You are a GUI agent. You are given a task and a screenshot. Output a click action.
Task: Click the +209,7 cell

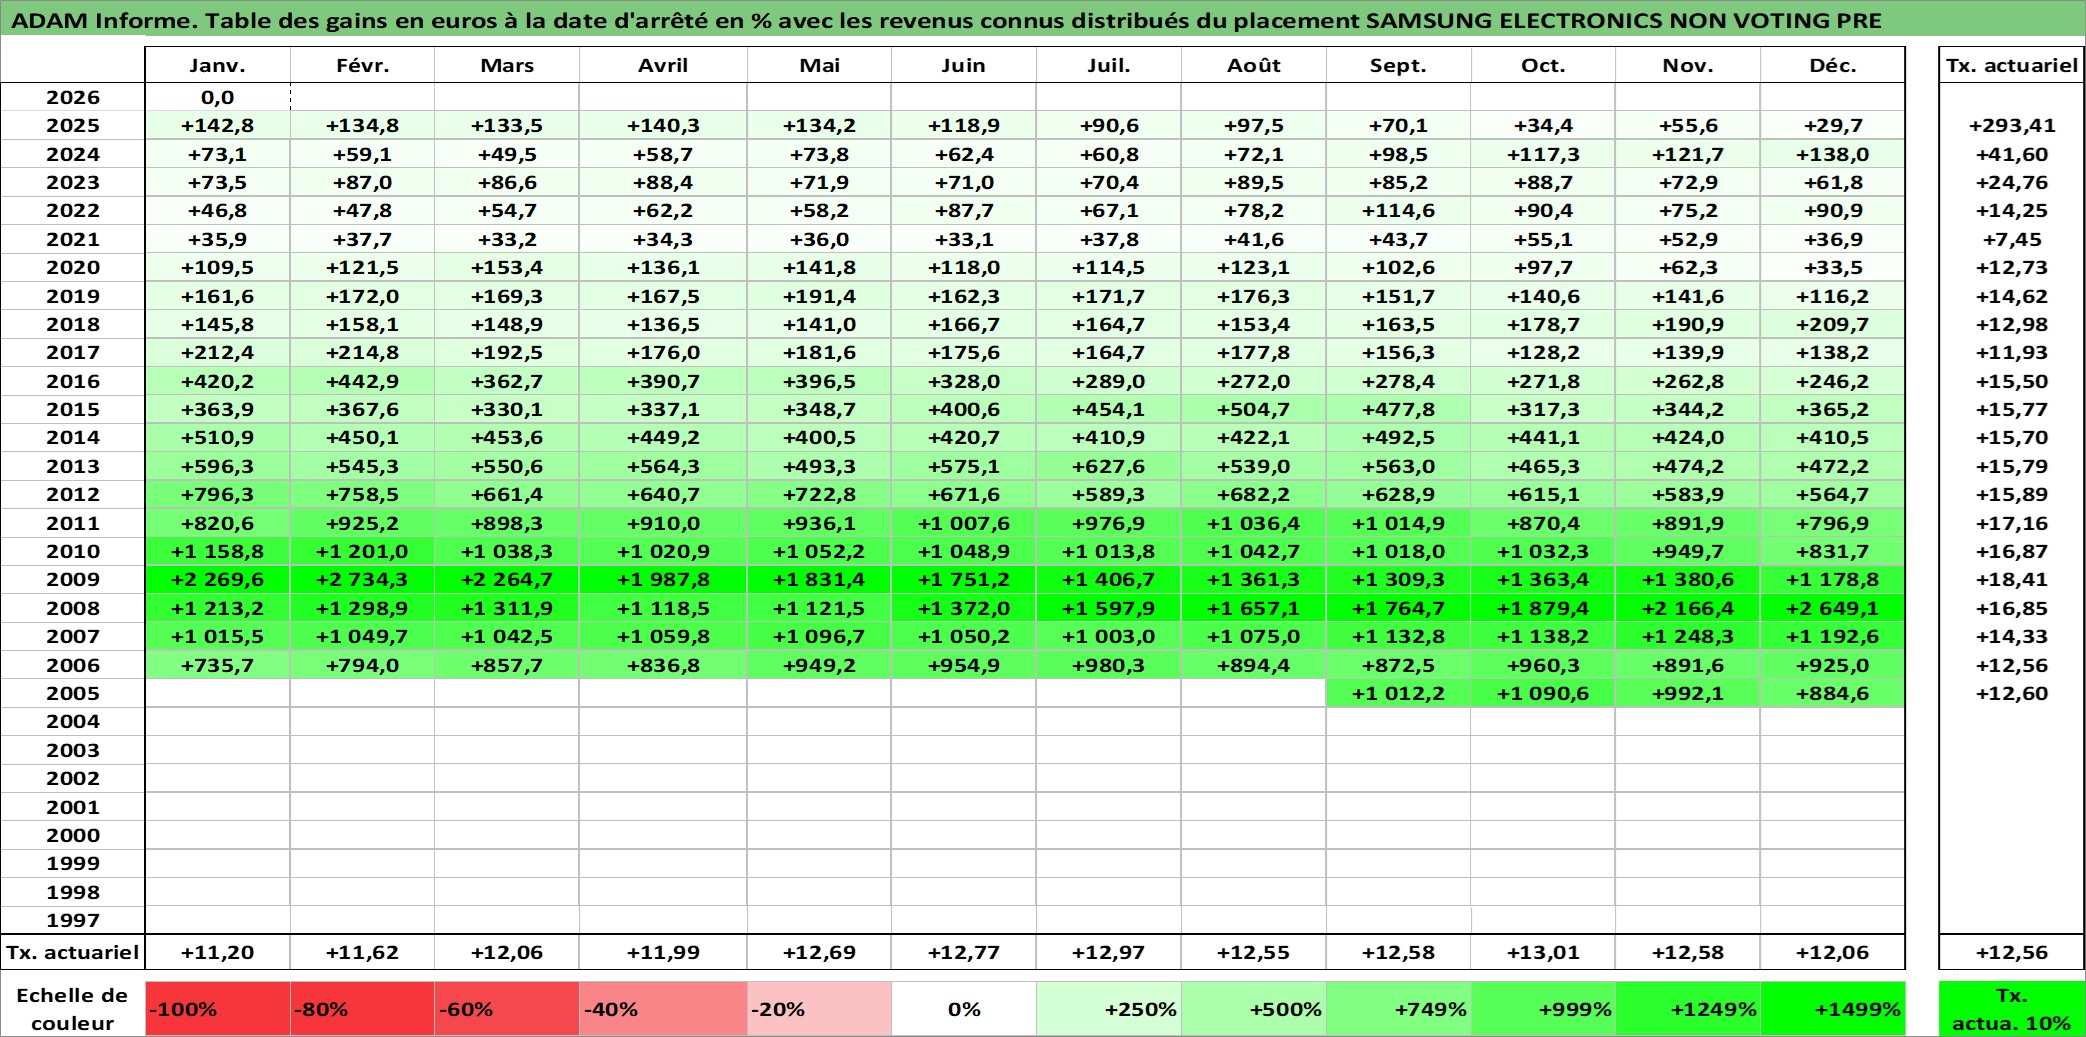tap(1832, 324)
